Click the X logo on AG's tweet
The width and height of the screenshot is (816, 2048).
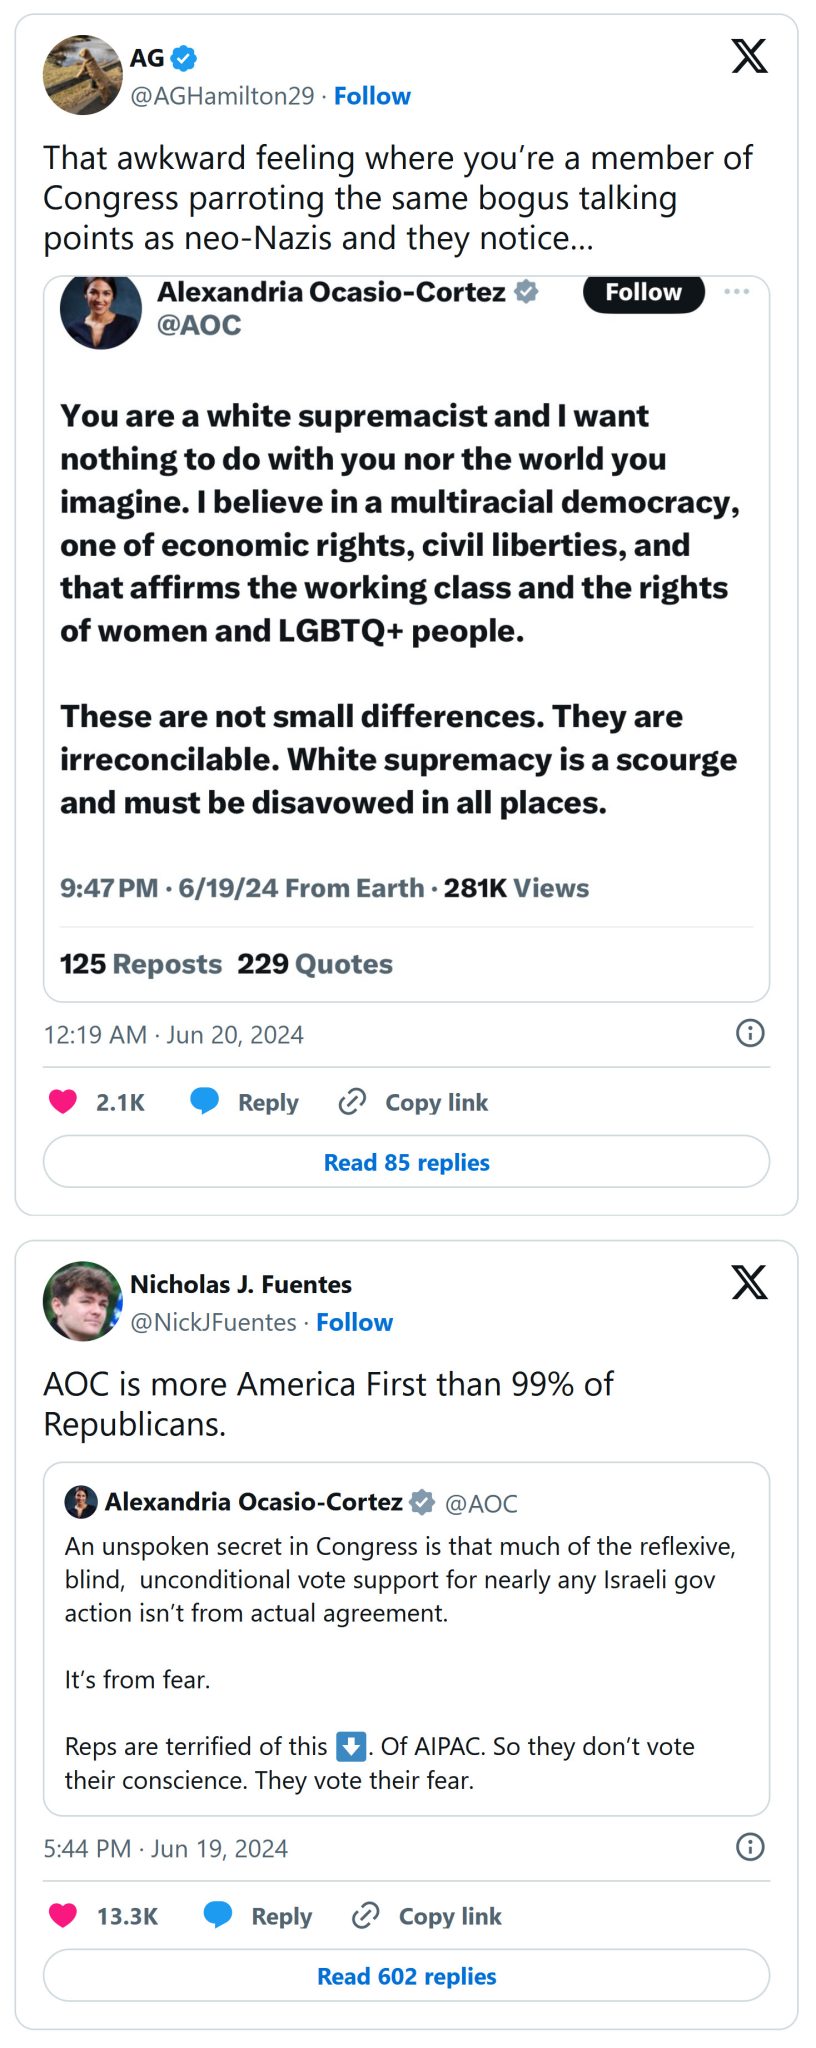(749, 57)
